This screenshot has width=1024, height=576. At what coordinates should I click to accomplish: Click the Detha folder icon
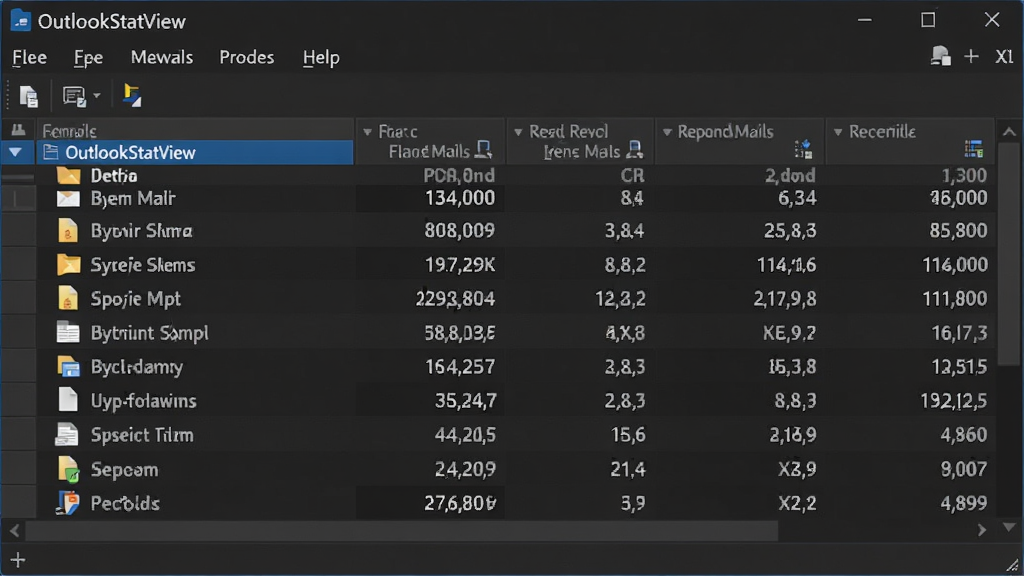coord(68,175)
